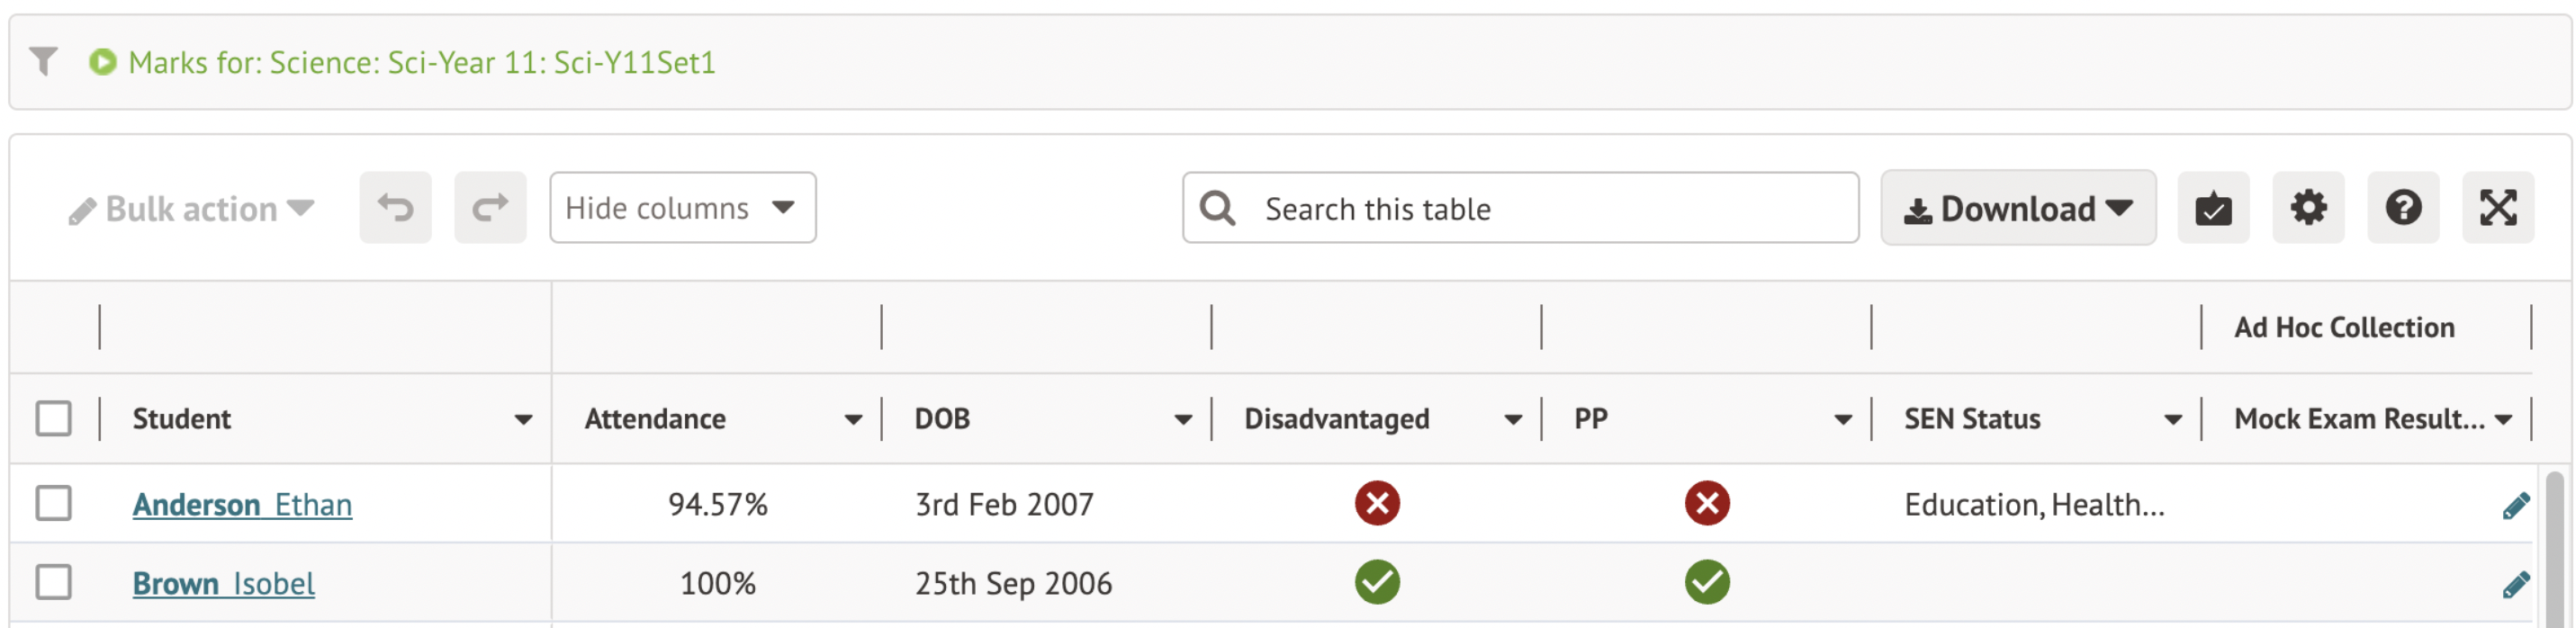Screen dimensions: 2576x628
Task: Open the Attendance column header menu
Action: click(852, 420)
